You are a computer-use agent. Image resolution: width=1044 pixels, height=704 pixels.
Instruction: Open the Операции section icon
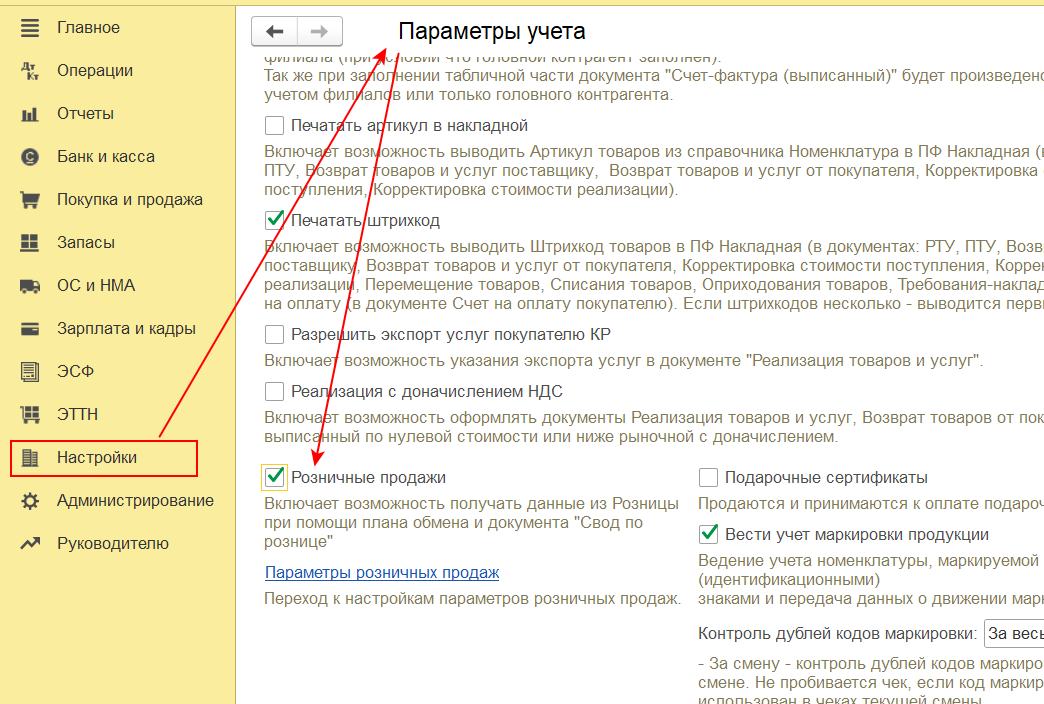click(30, 71)
